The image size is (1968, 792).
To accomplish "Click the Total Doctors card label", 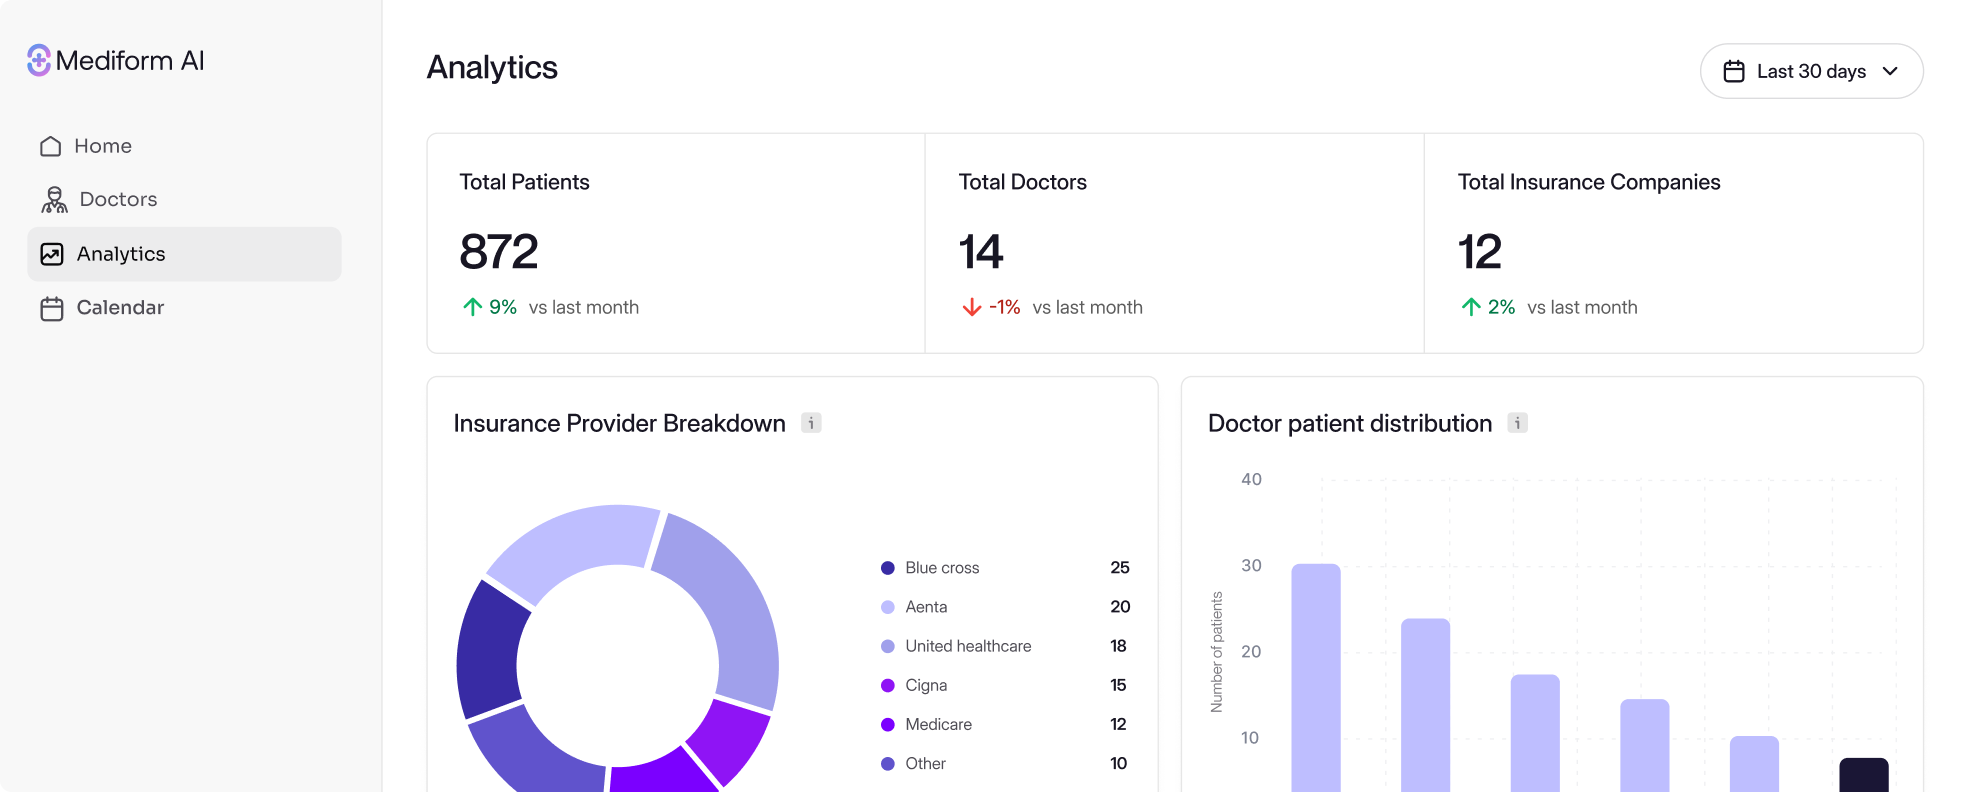I will (x=1022, y=182).
